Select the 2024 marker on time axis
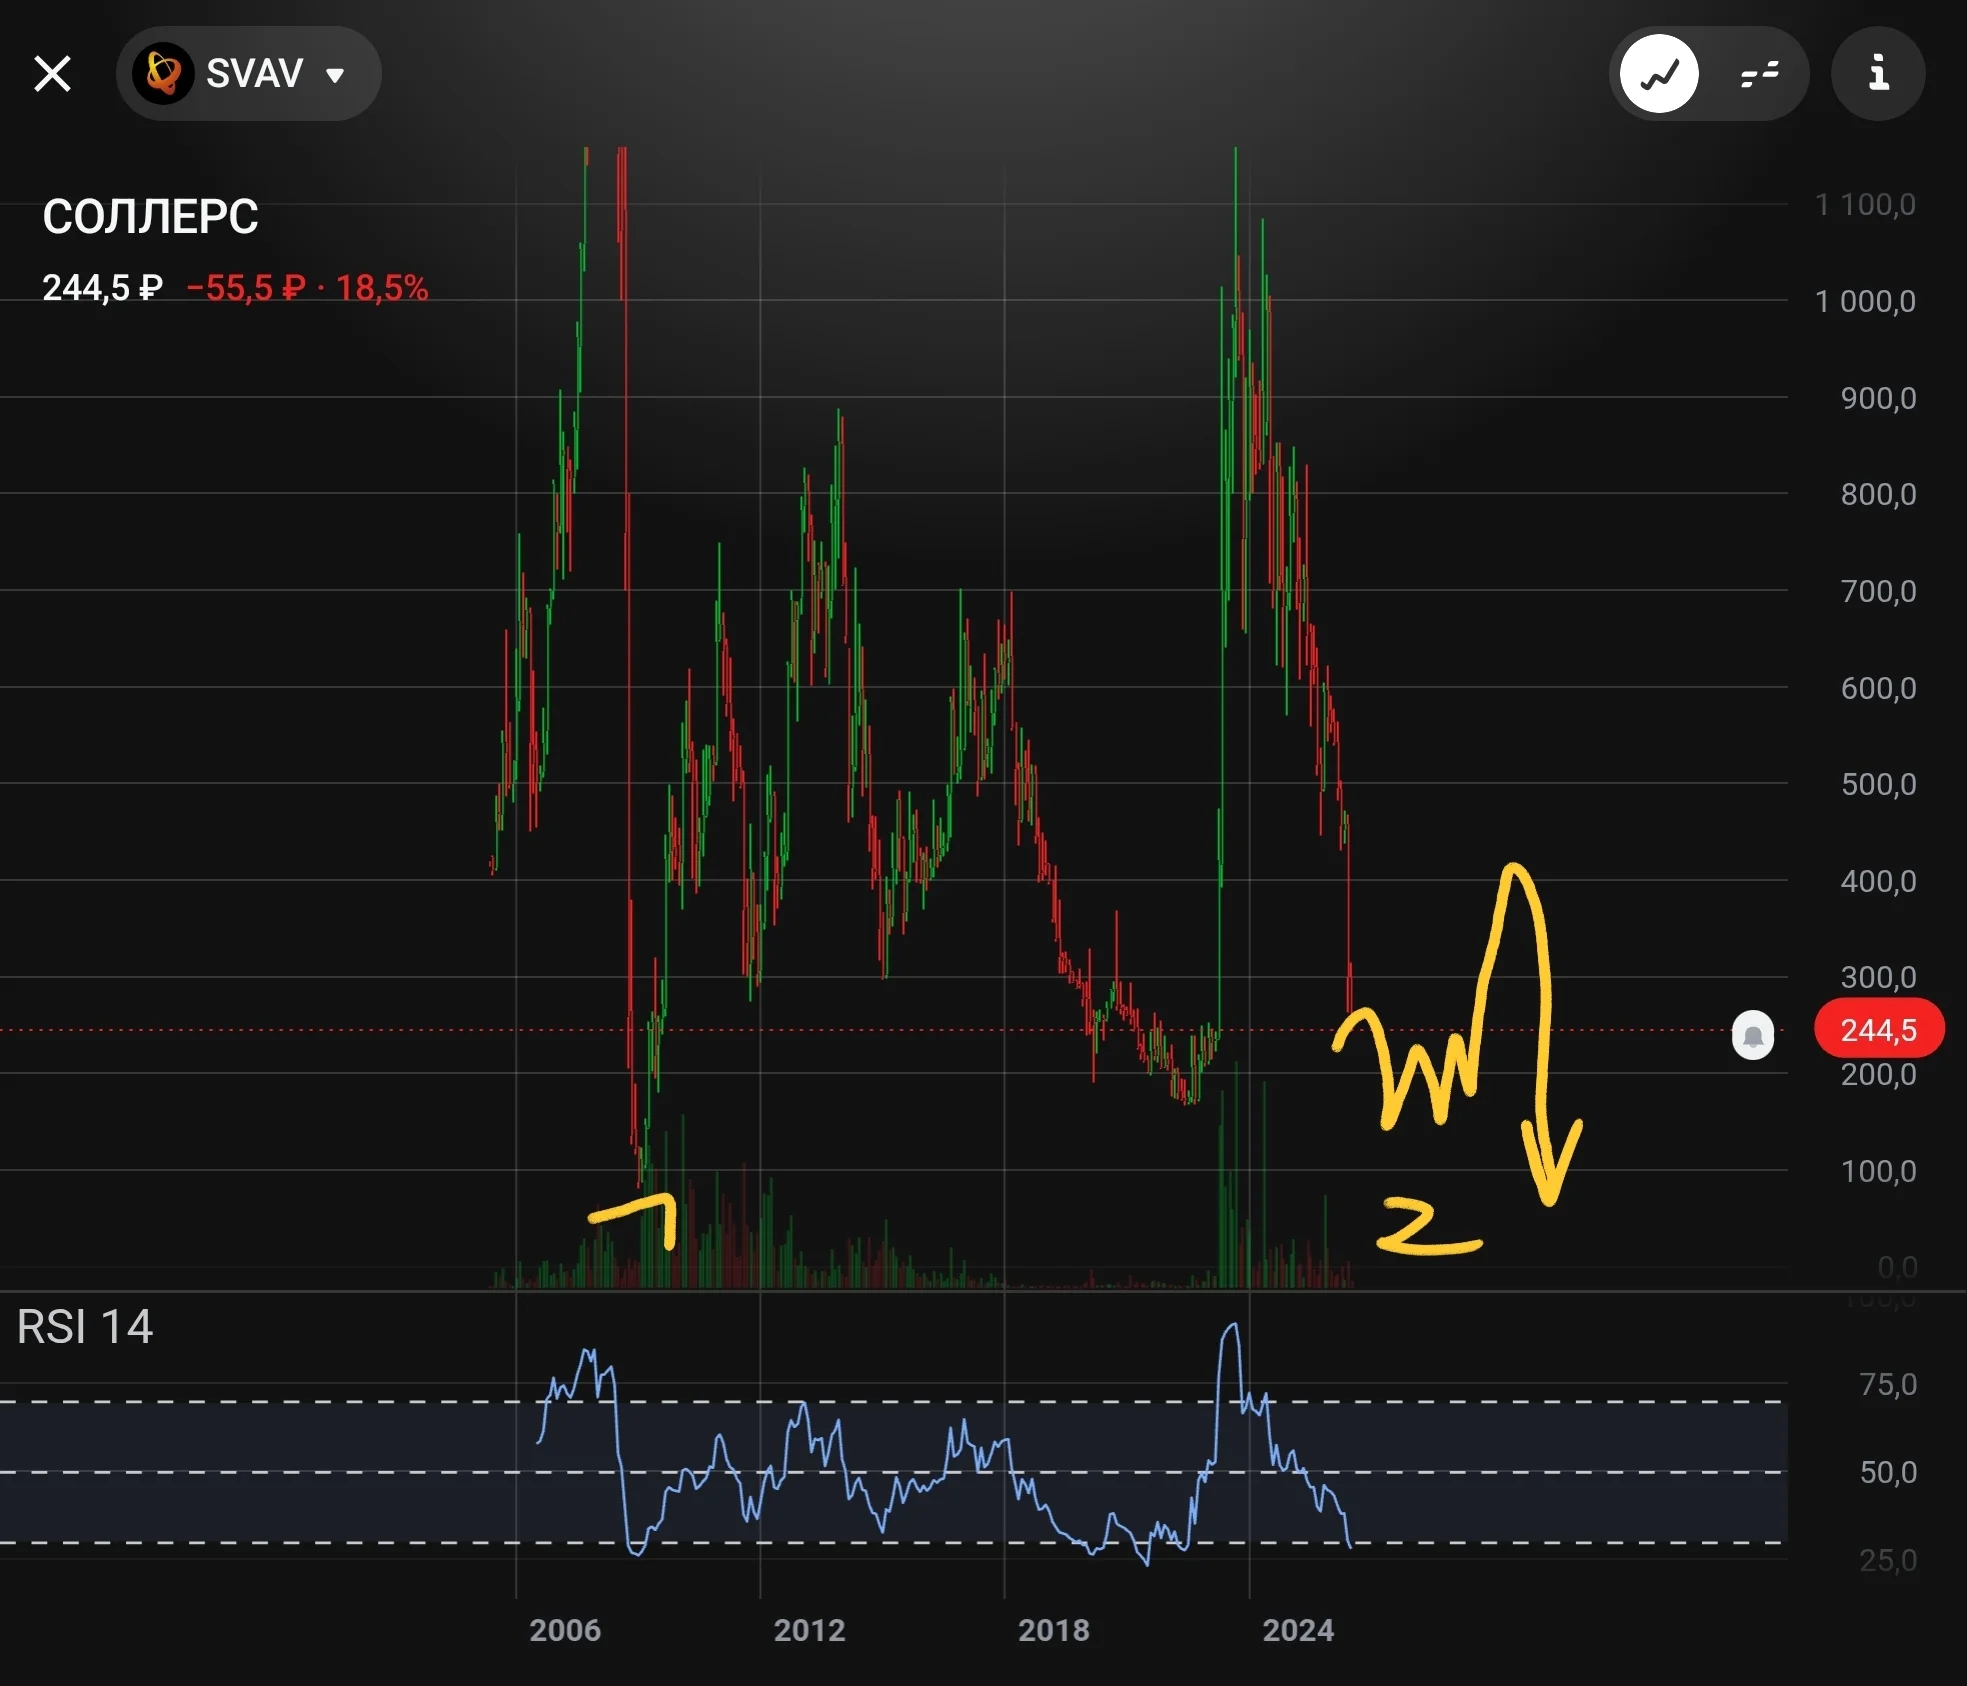 (x=1298, y=1630)
